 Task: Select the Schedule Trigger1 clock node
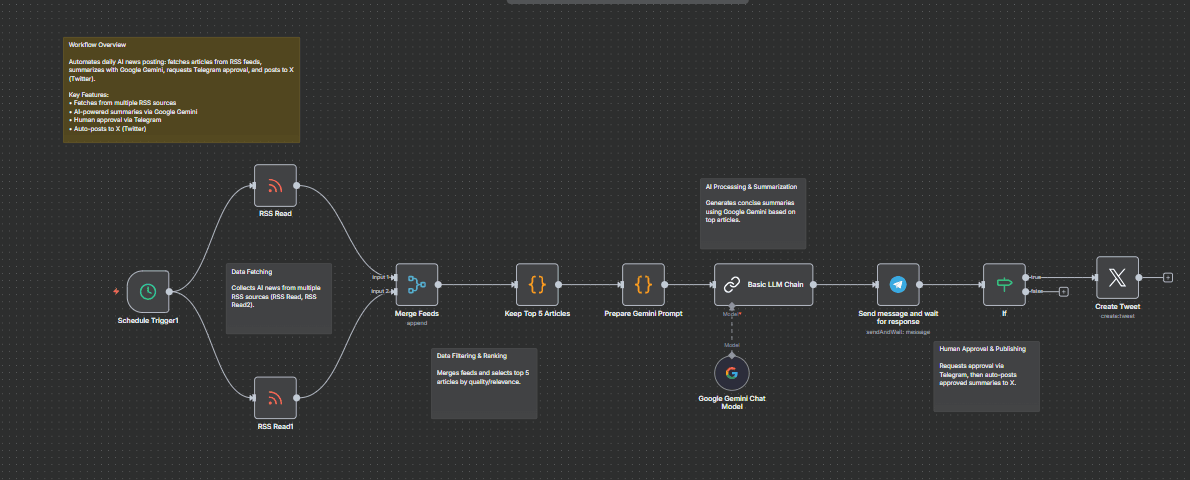(x=147, y=292)
